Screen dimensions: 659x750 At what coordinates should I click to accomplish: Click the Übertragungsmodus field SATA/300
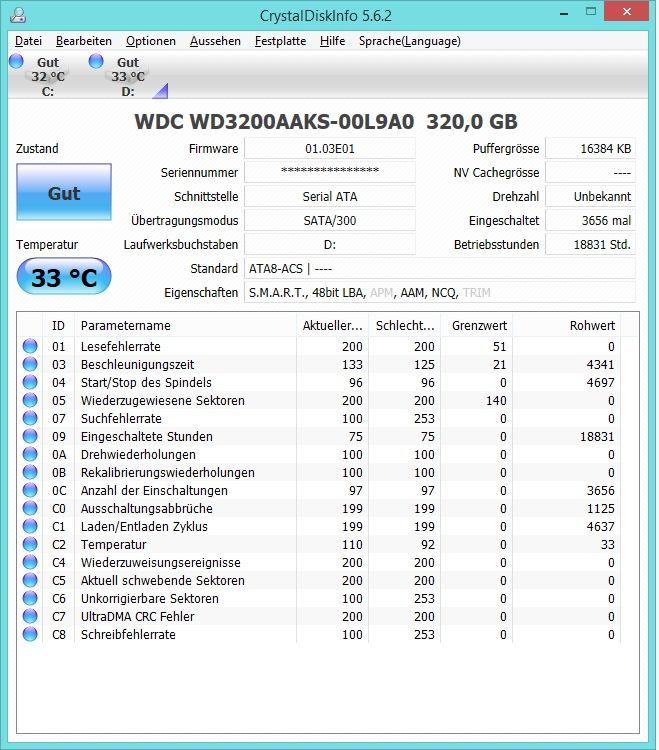point(330,220)
